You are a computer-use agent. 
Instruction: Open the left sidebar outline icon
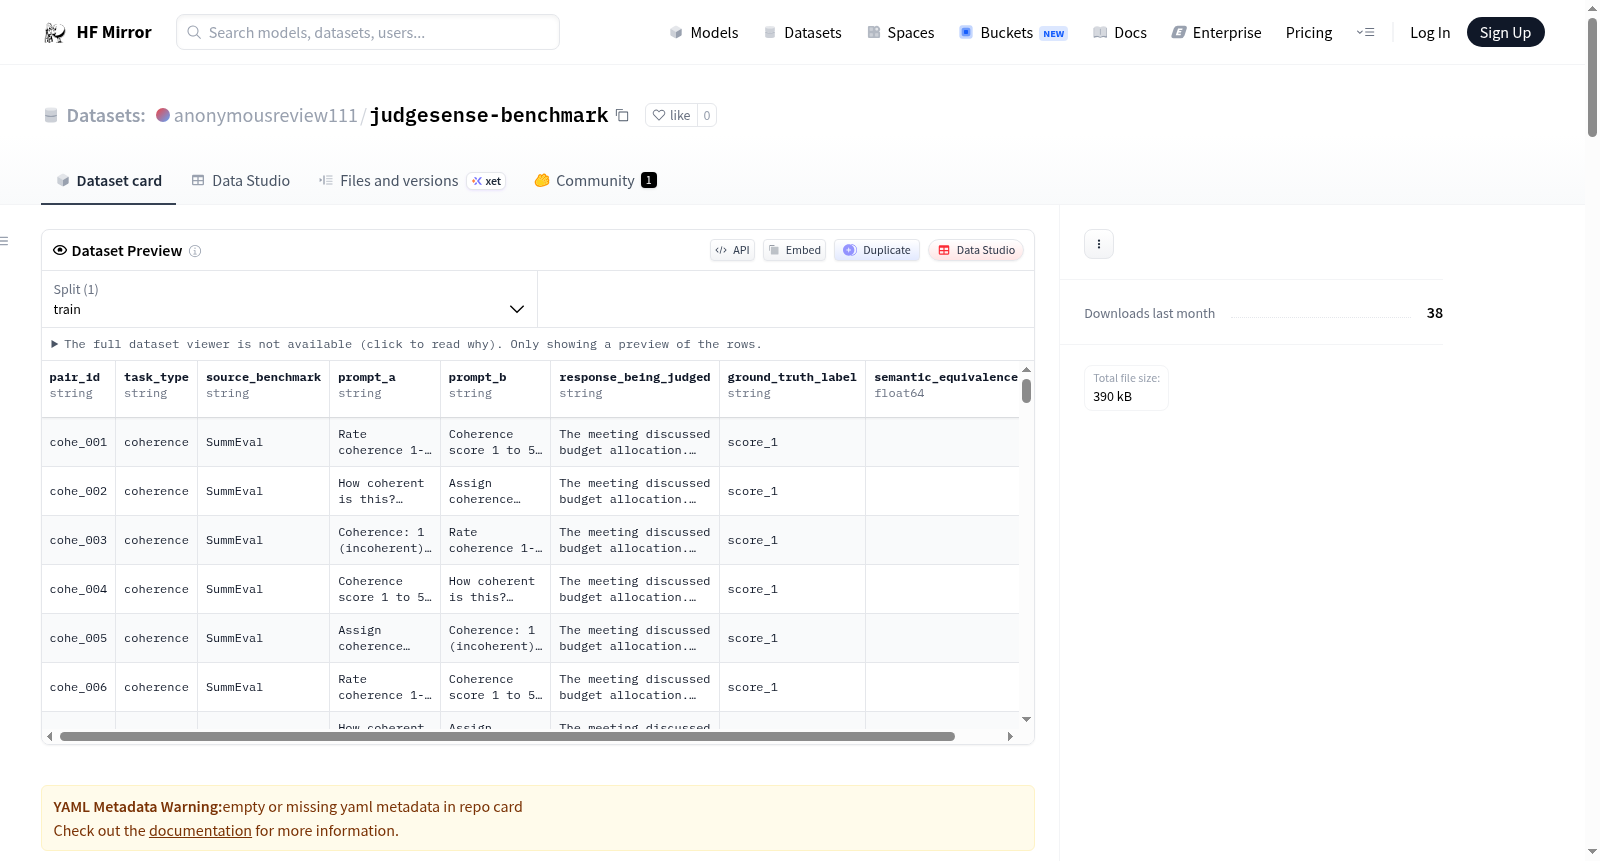[5, 241]
